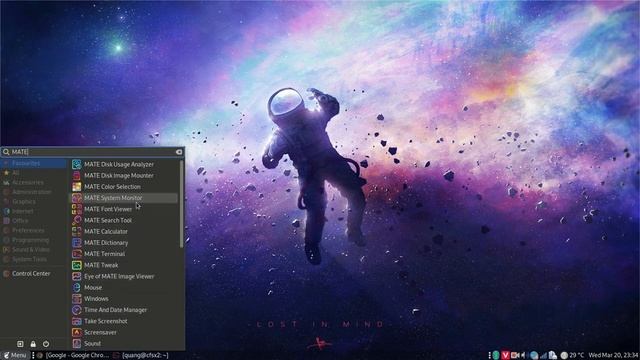Screen dimensions: 640x360
Task: Show Administration category apps
Action: click(x=33, y=192)
